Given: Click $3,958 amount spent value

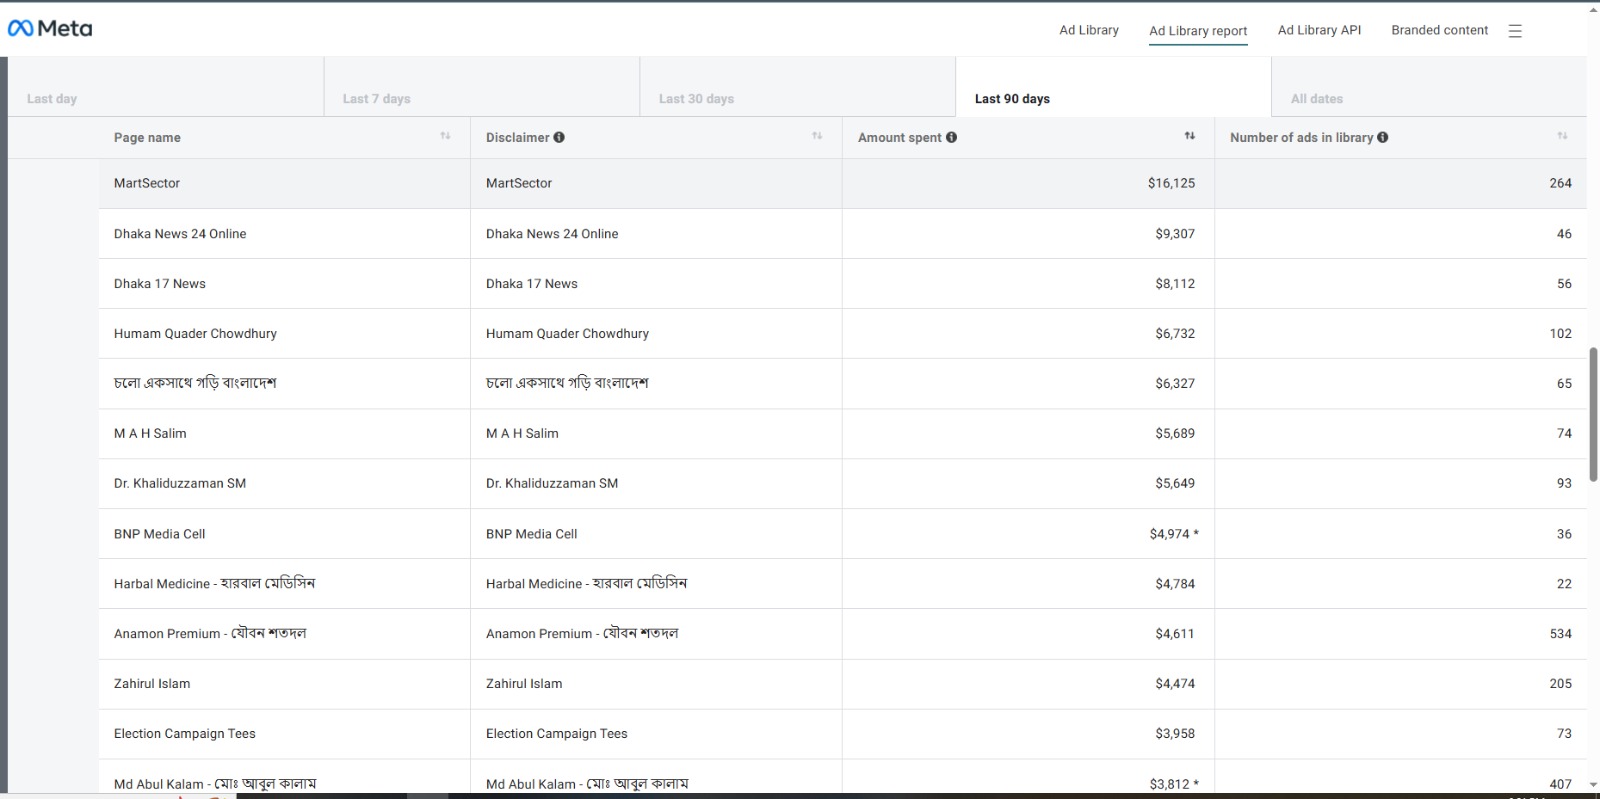Looking at the screenshot, I should (1175, 734).
